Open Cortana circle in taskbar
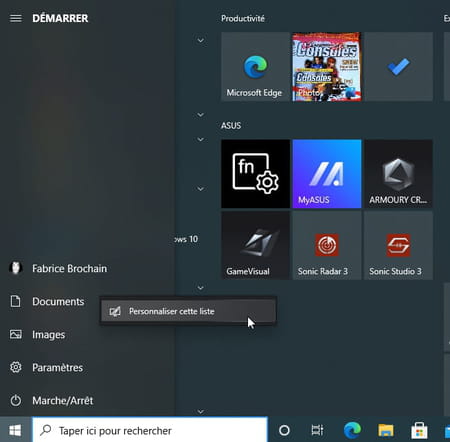The width and height of the screenshot is (450, 442). coord(284,430)
